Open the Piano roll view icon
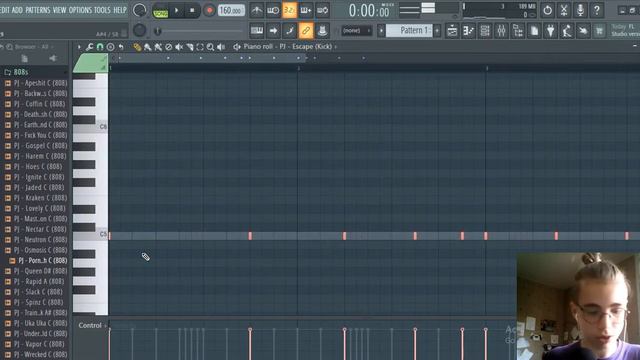Image resolution: width=640 pixels, height=360 pixels. click(x=469, y=31)
